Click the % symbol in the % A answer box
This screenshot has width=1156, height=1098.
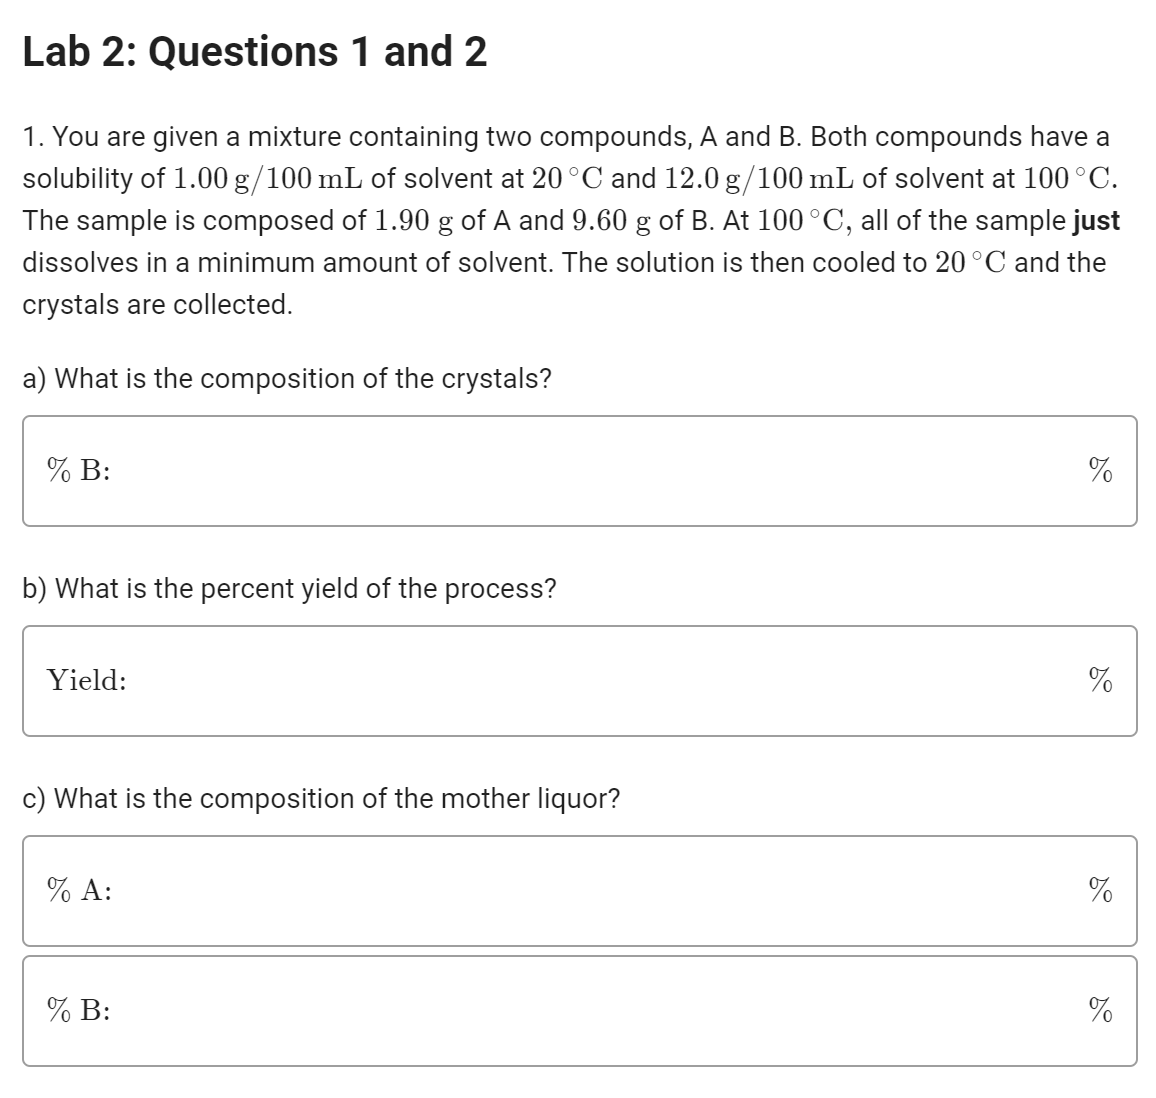1098,889
